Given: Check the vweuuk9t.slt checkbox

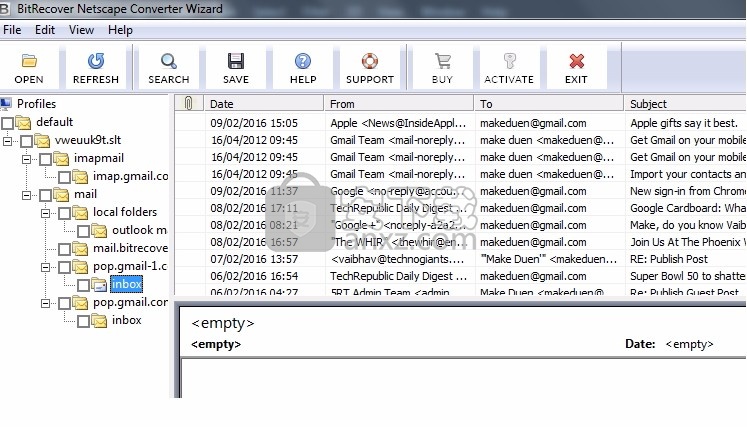Looking at the screenshot, I should (x=26, y=141).
